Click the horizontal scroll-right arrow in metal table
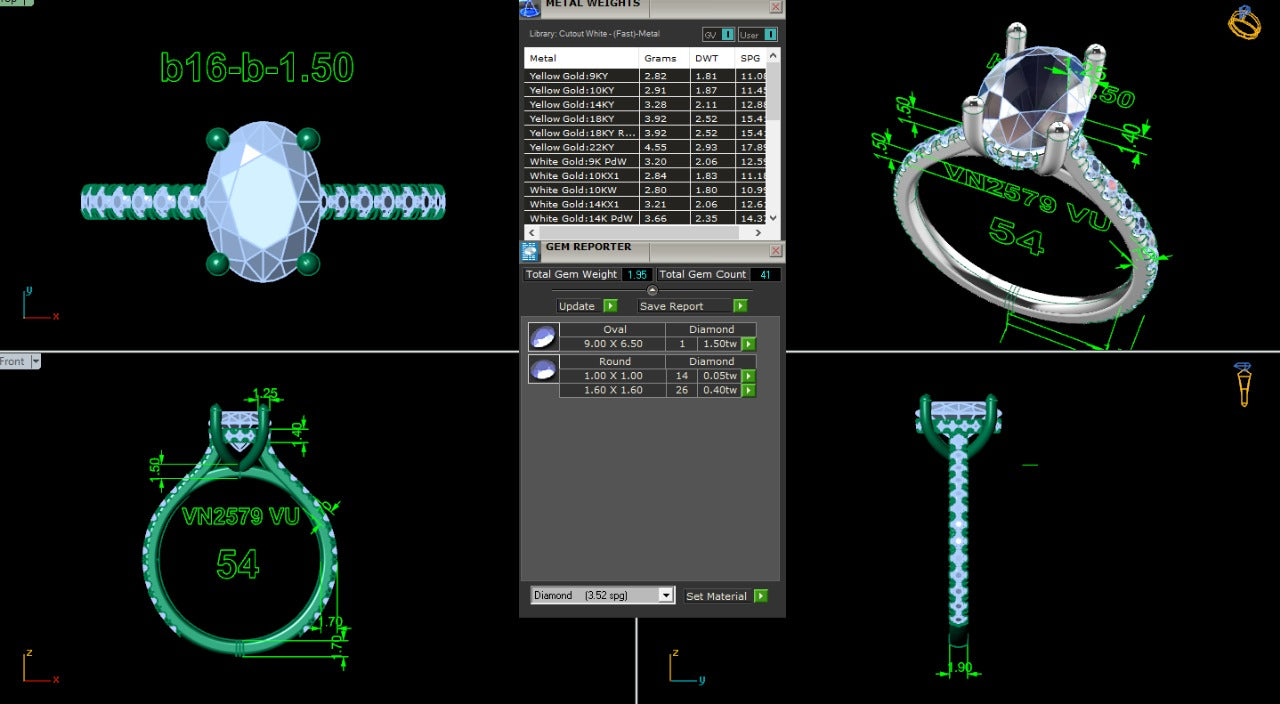 pyautogui.click(x=760, y=232)
